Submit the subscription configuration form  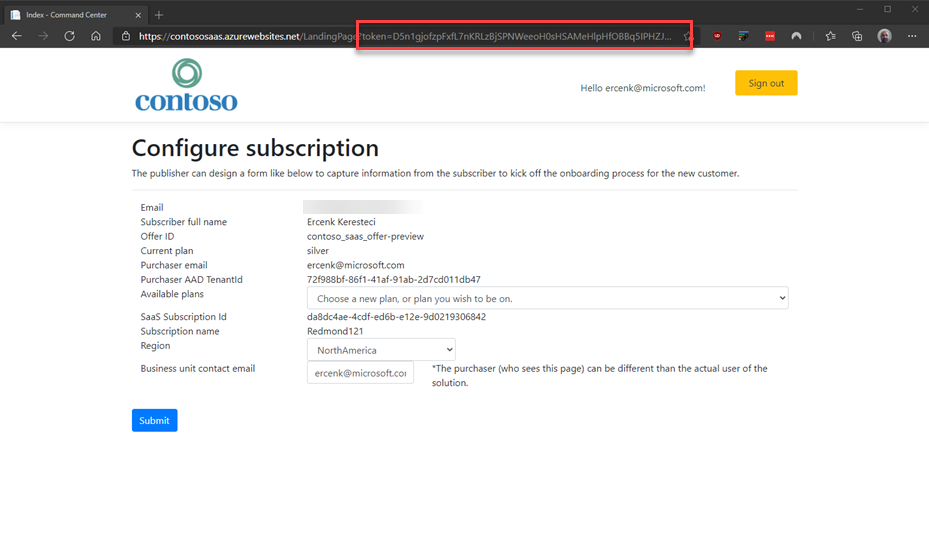click(x=155, y=420)
